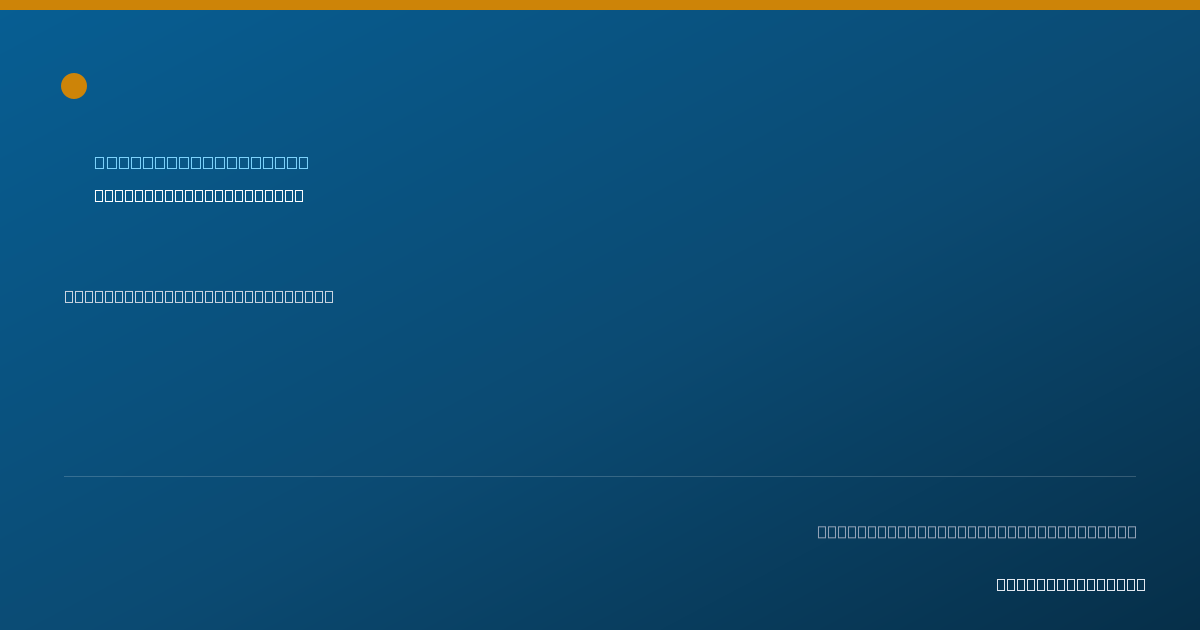Click the last character of the gray caption

click(1131, 531)
